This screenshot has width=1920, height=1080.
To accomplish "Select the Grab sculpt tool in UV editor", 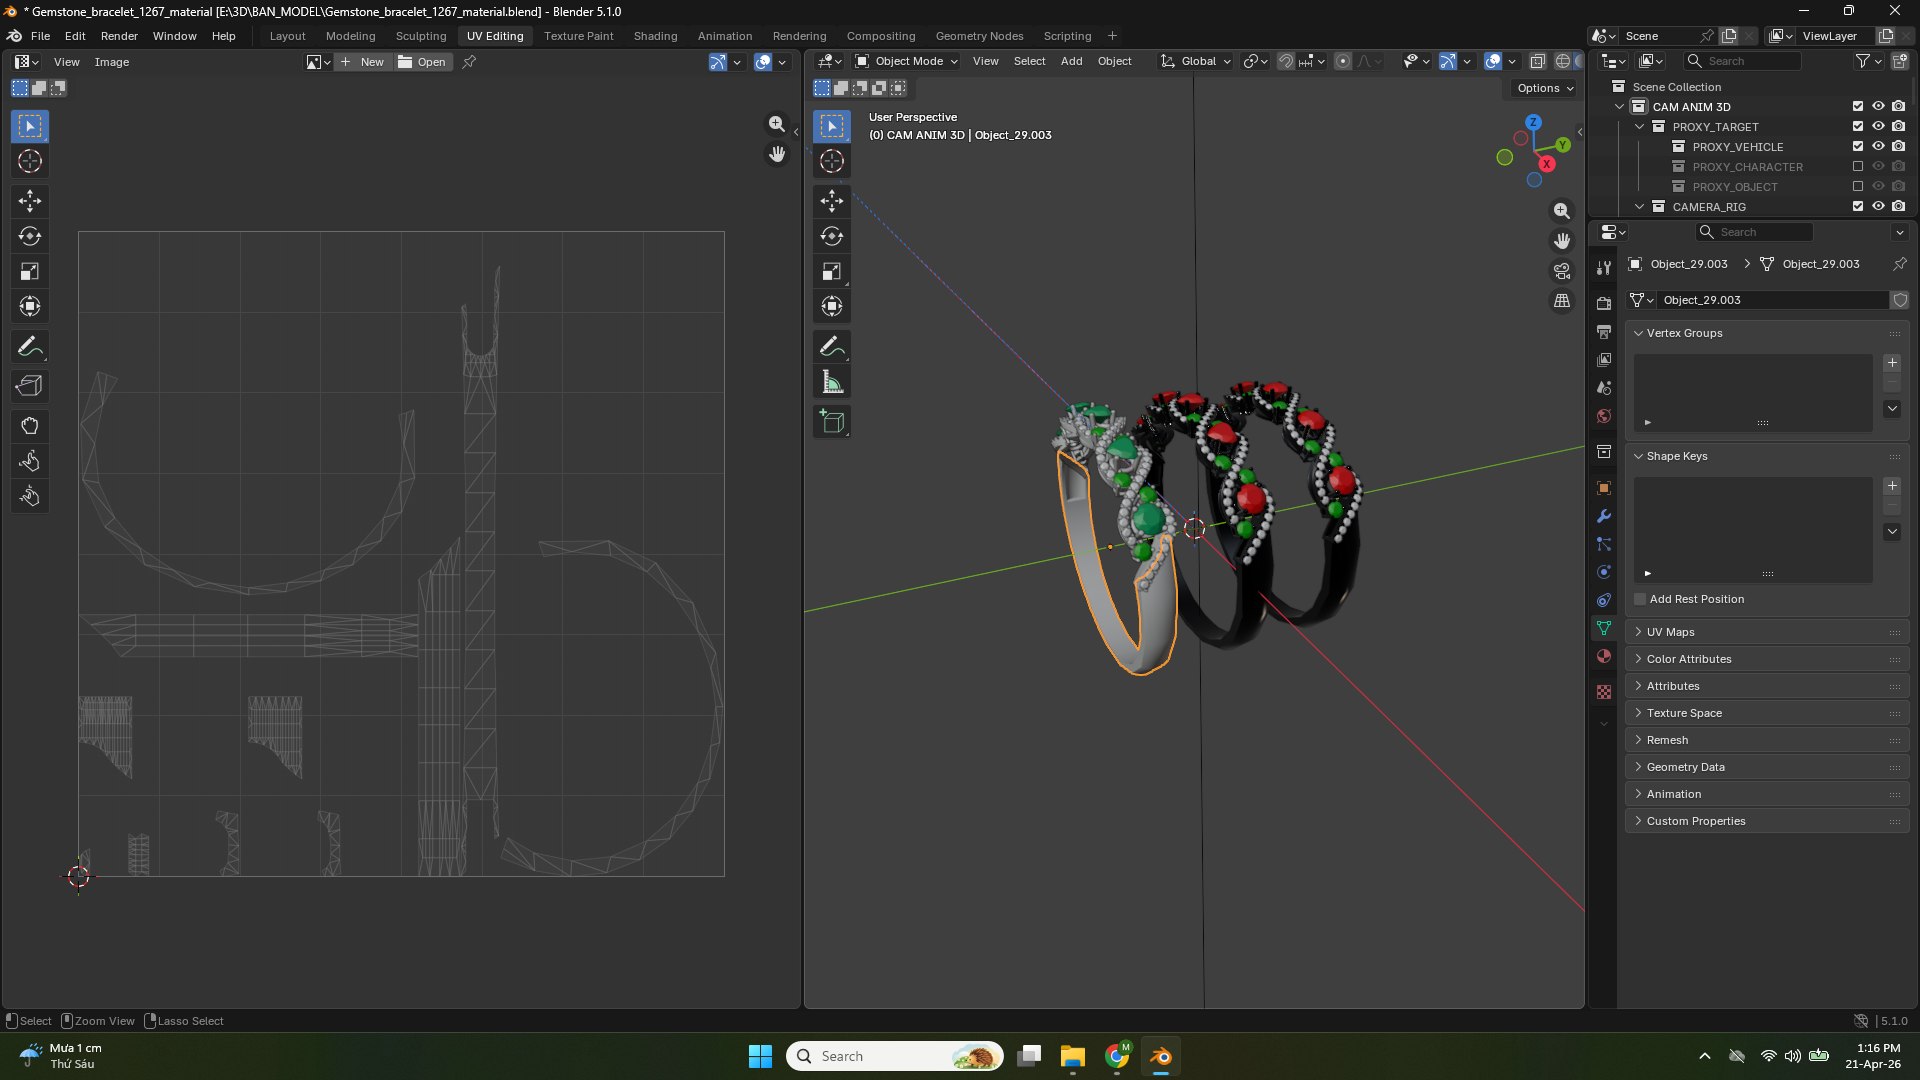I will pos(30,426).
